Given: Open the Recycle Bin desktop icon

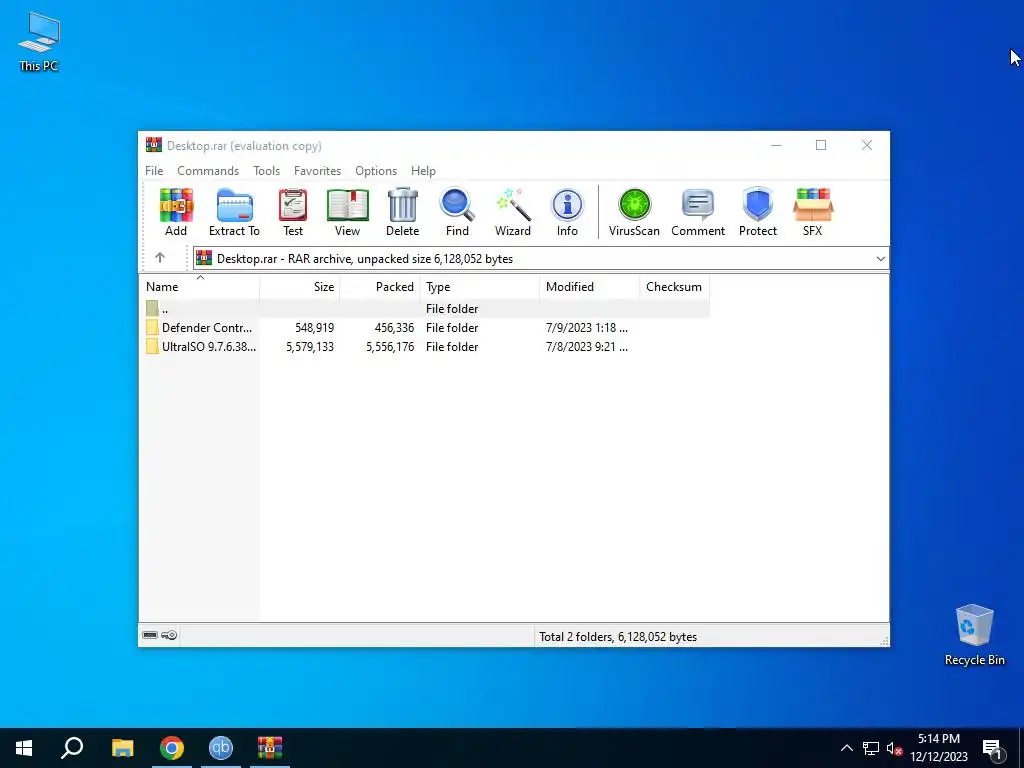Looking at the screenshot, I should click(974, 635).
